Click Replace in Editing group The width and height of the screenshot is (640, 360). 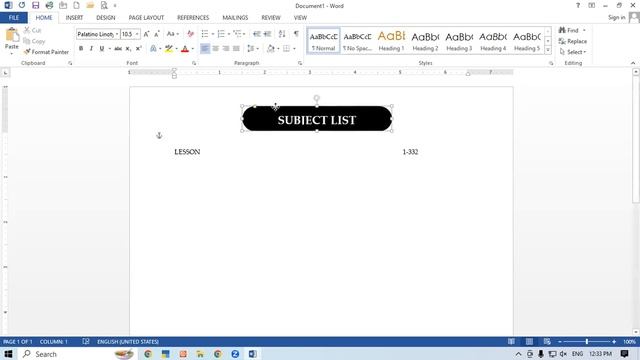coord(573,41)
